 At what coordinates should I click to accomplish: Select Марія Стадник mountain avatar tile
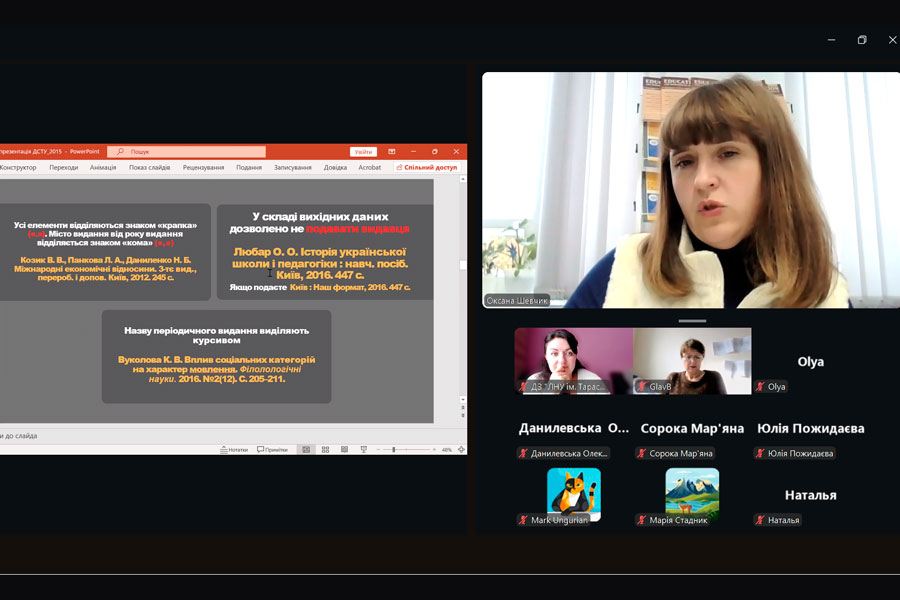pos(692,494)
